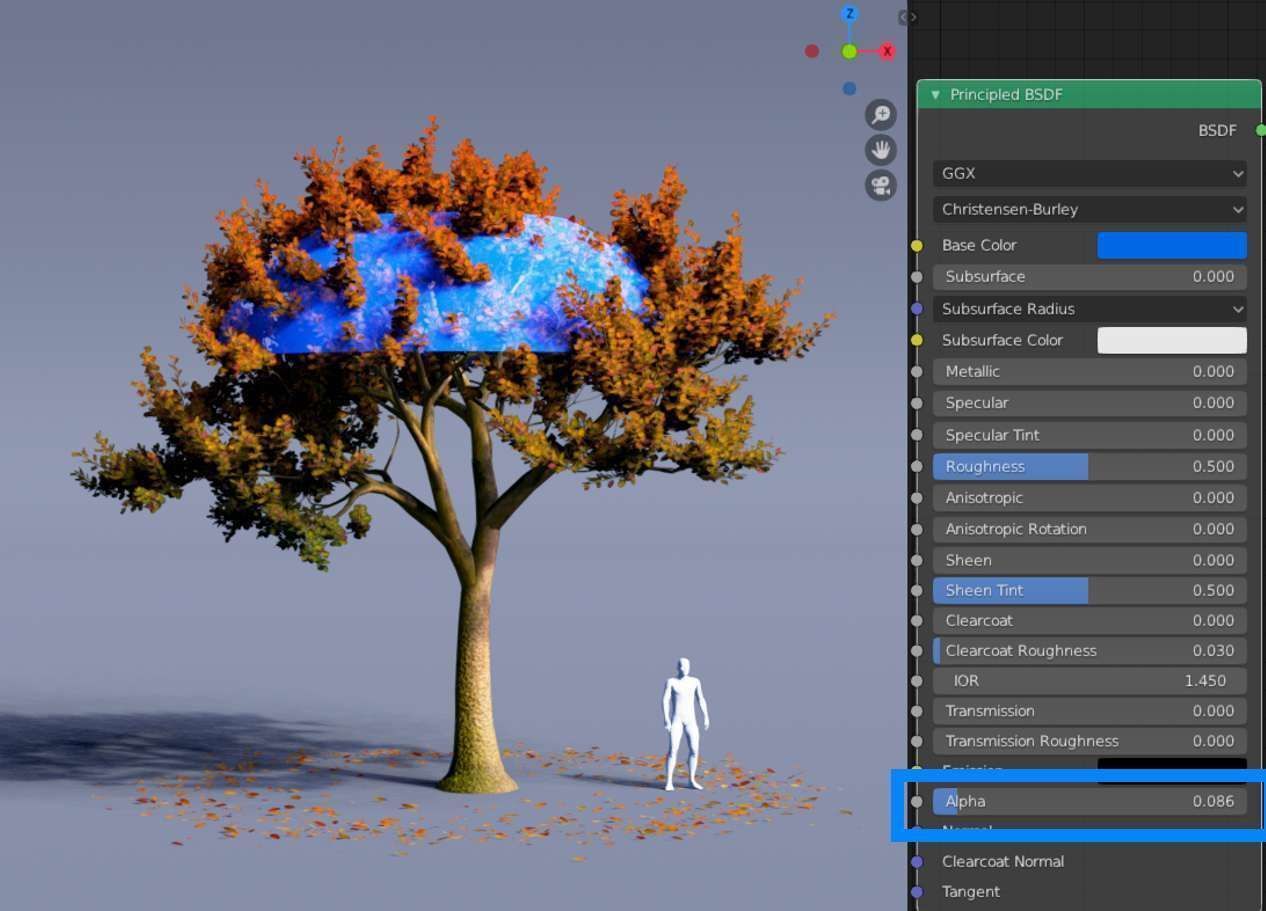This screenshot has height=911, width=1266.
Task: Click the zoom view magnifier icon
Action: click(881, 115)
